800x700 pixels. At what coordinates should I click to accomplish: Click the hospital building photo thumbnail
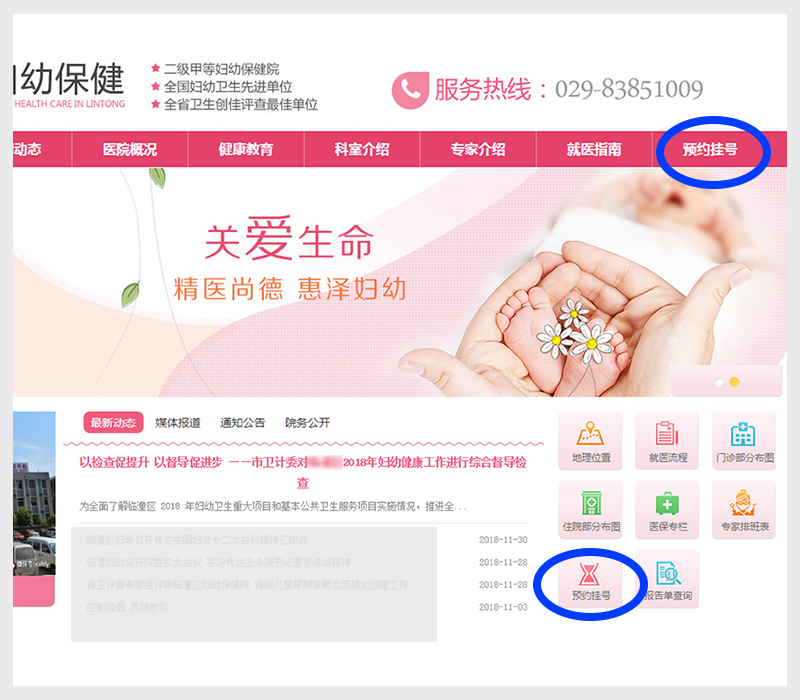(x=34, y=493)
